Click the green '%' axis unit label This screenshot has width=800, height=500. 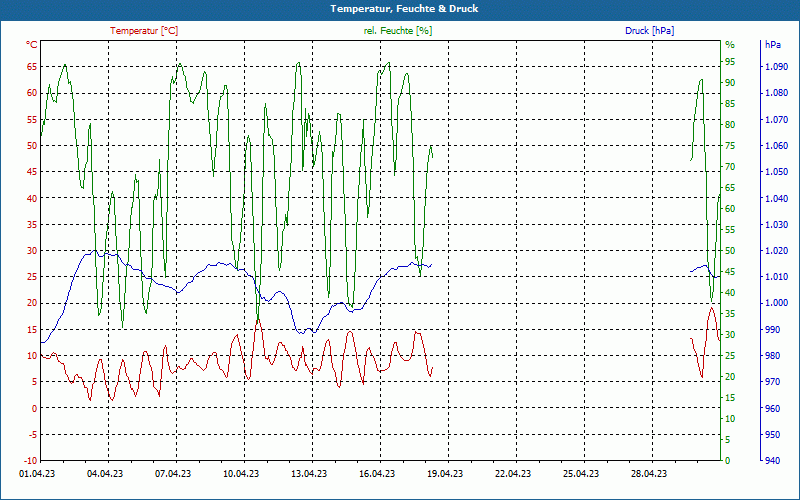click(730, 45)
